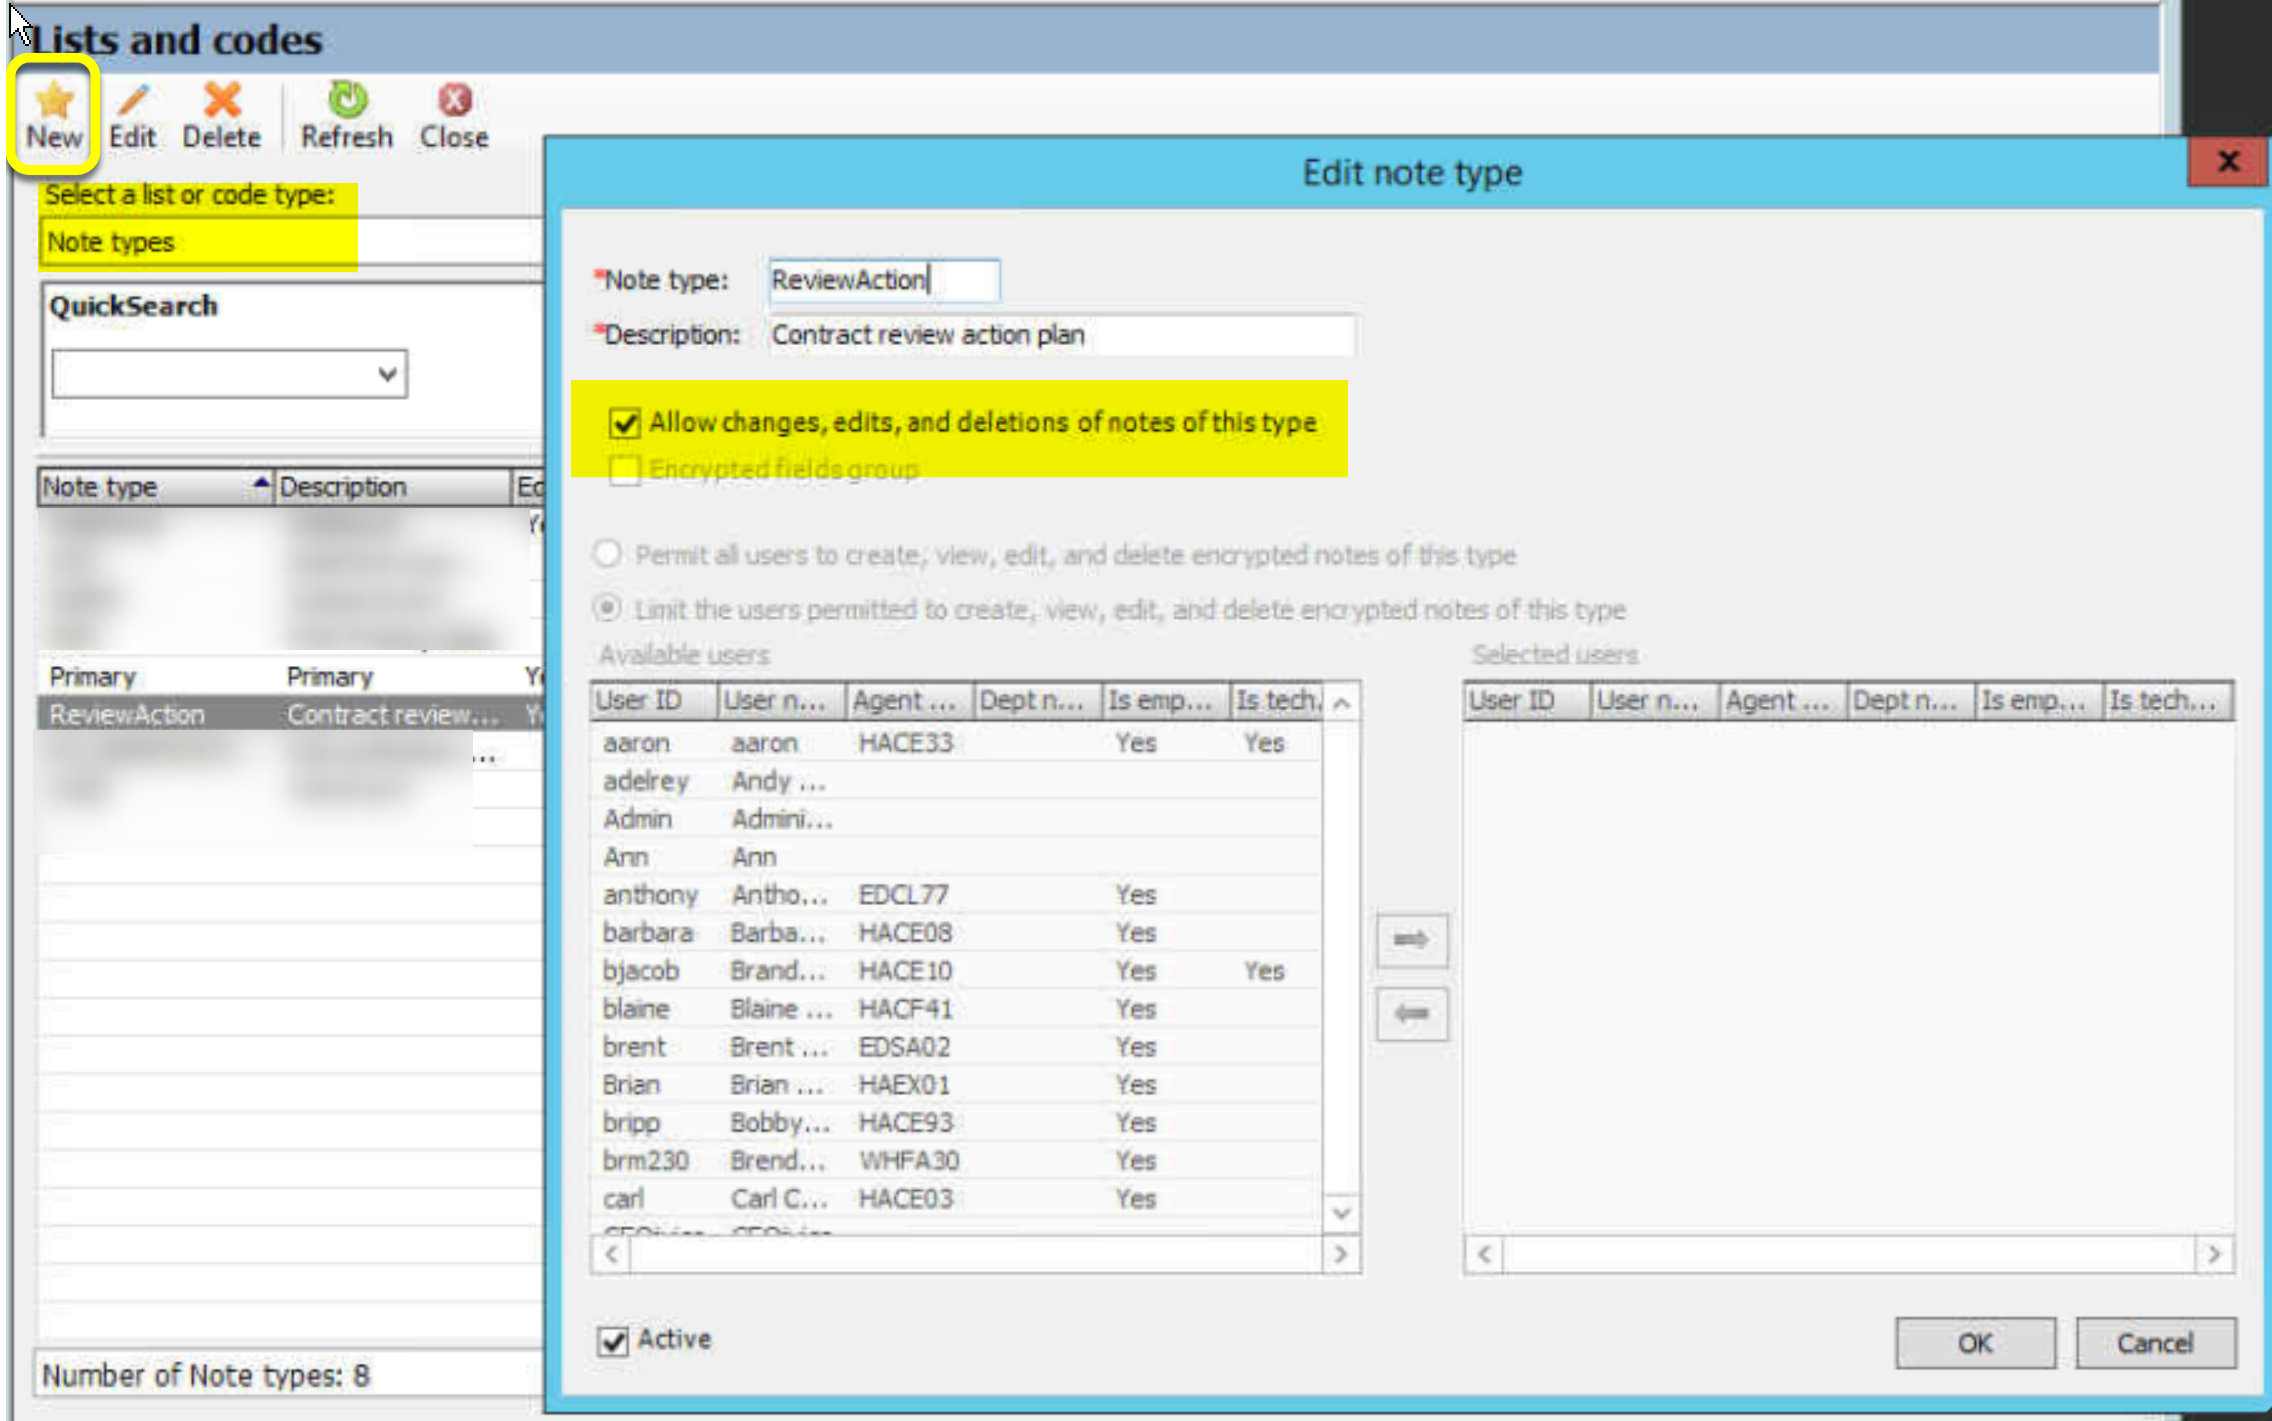
Task: Click the Edit pencil icon
Action: pos(133,101)
